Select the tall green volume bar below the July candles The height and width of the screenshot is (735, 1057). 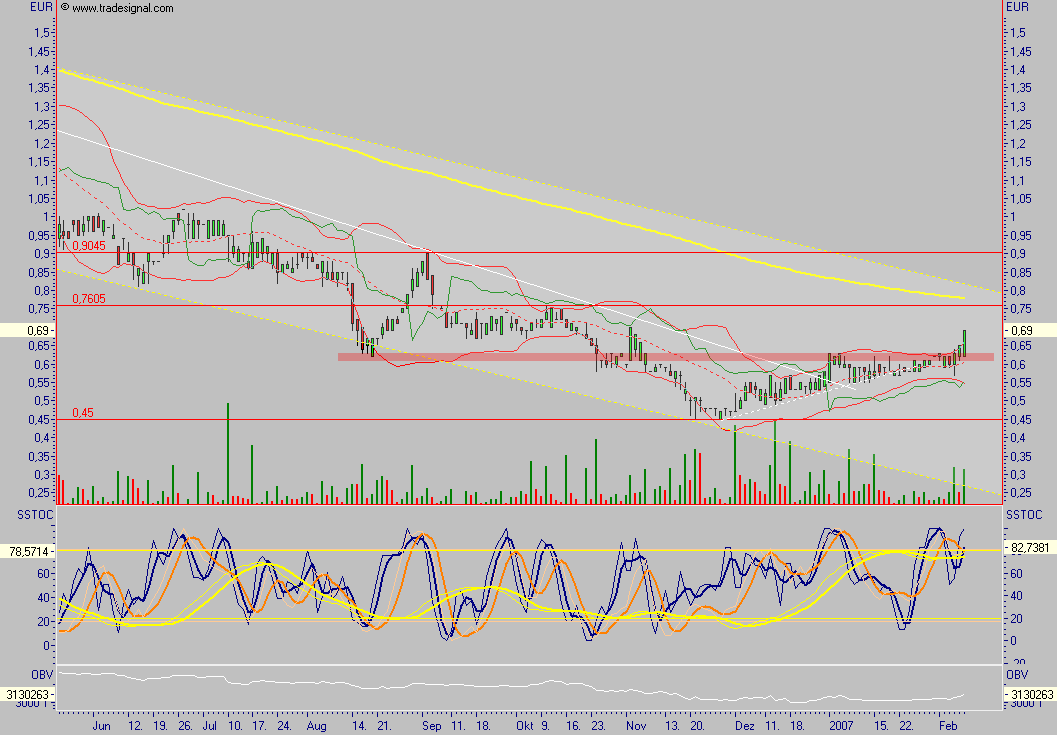pyautogui.click(x=228, y=450)
